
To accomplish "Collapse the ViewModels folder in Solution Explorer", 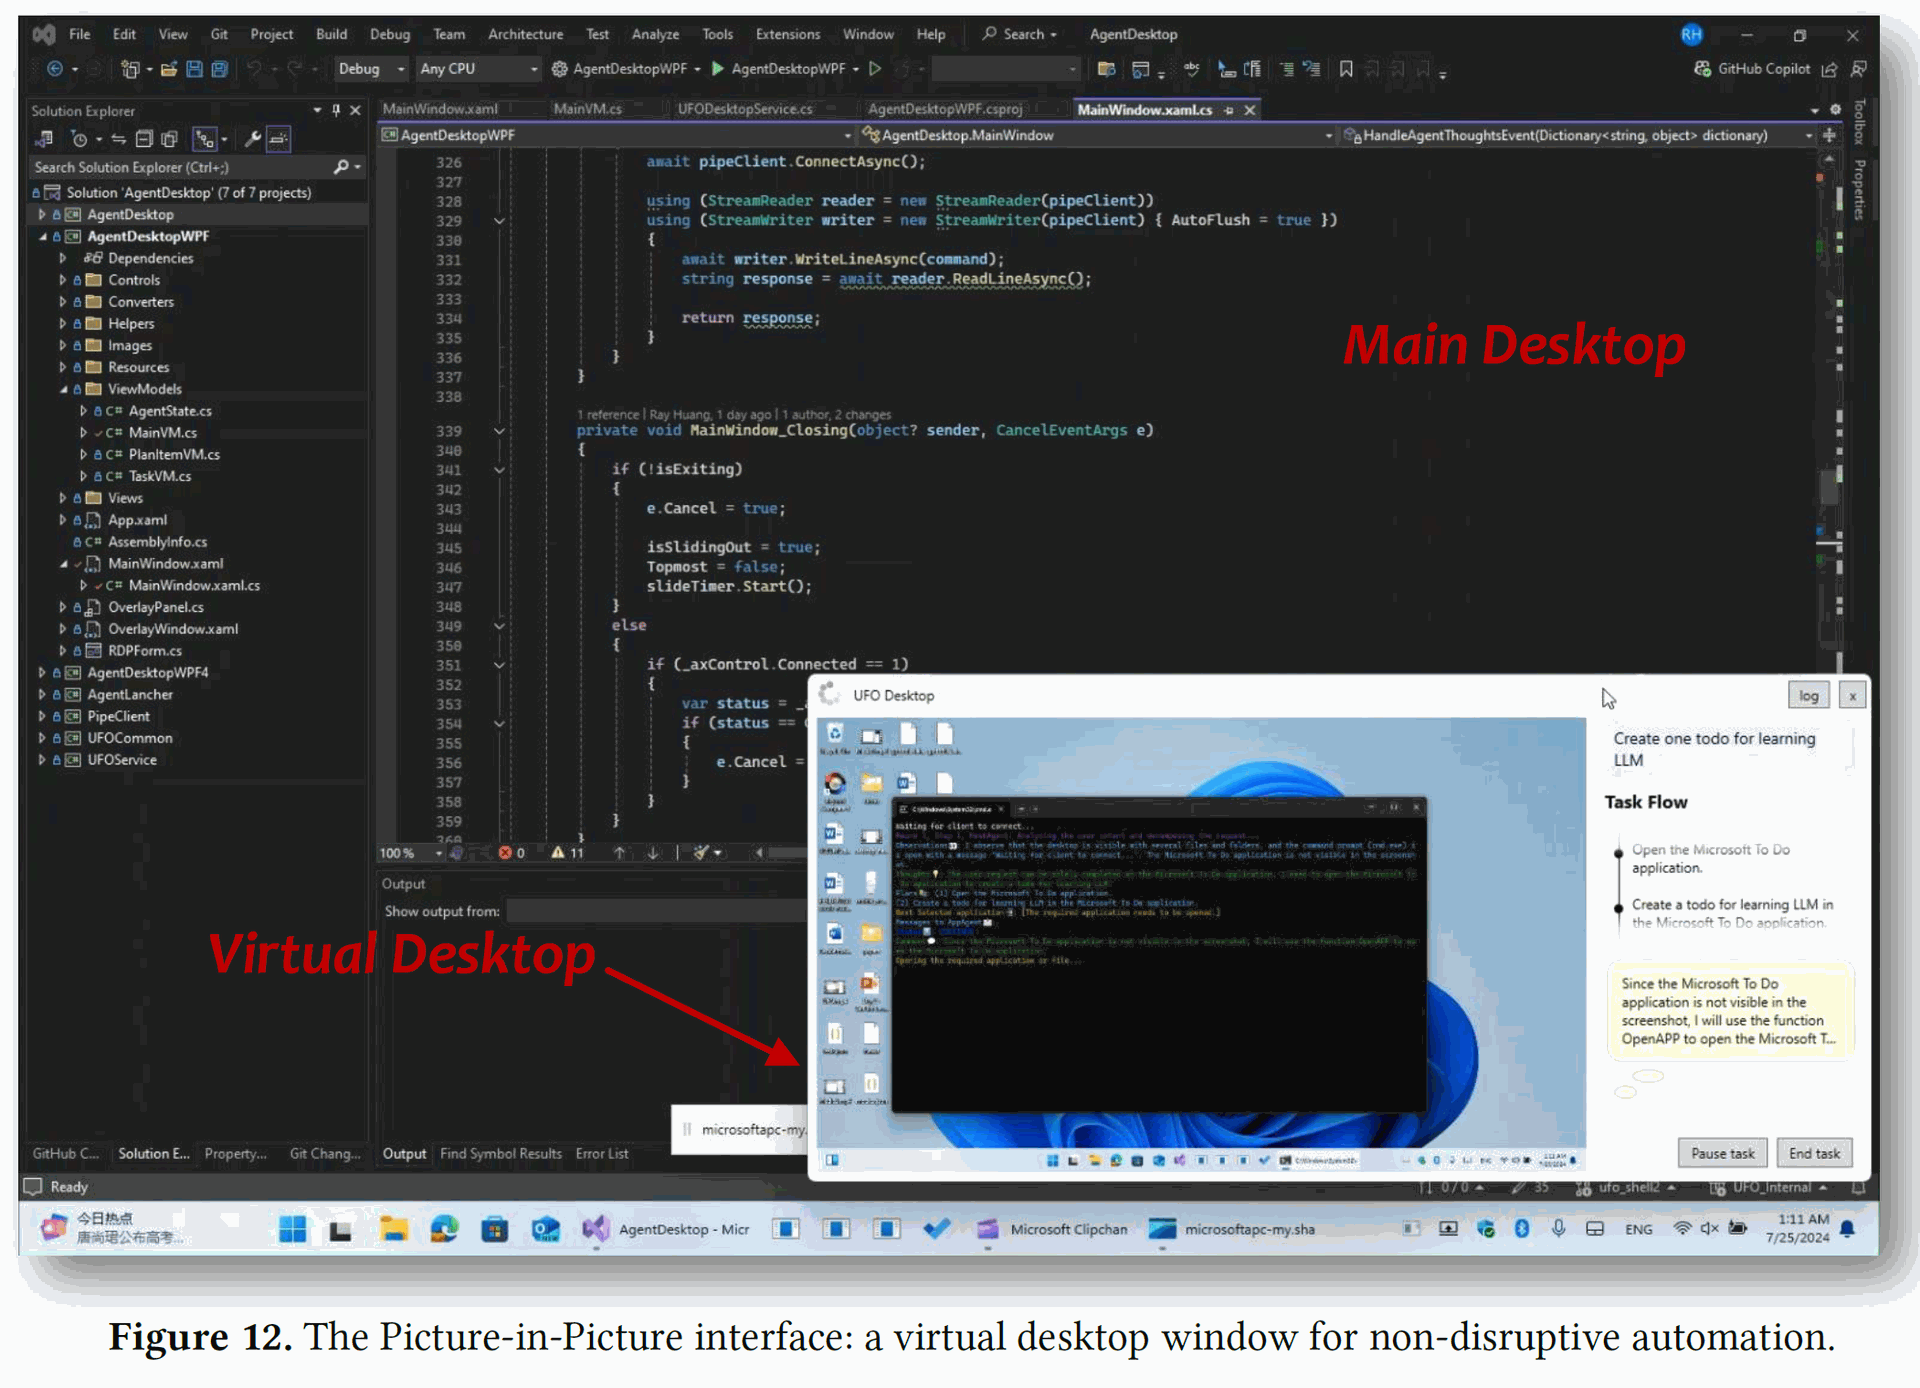I will 63,389.
